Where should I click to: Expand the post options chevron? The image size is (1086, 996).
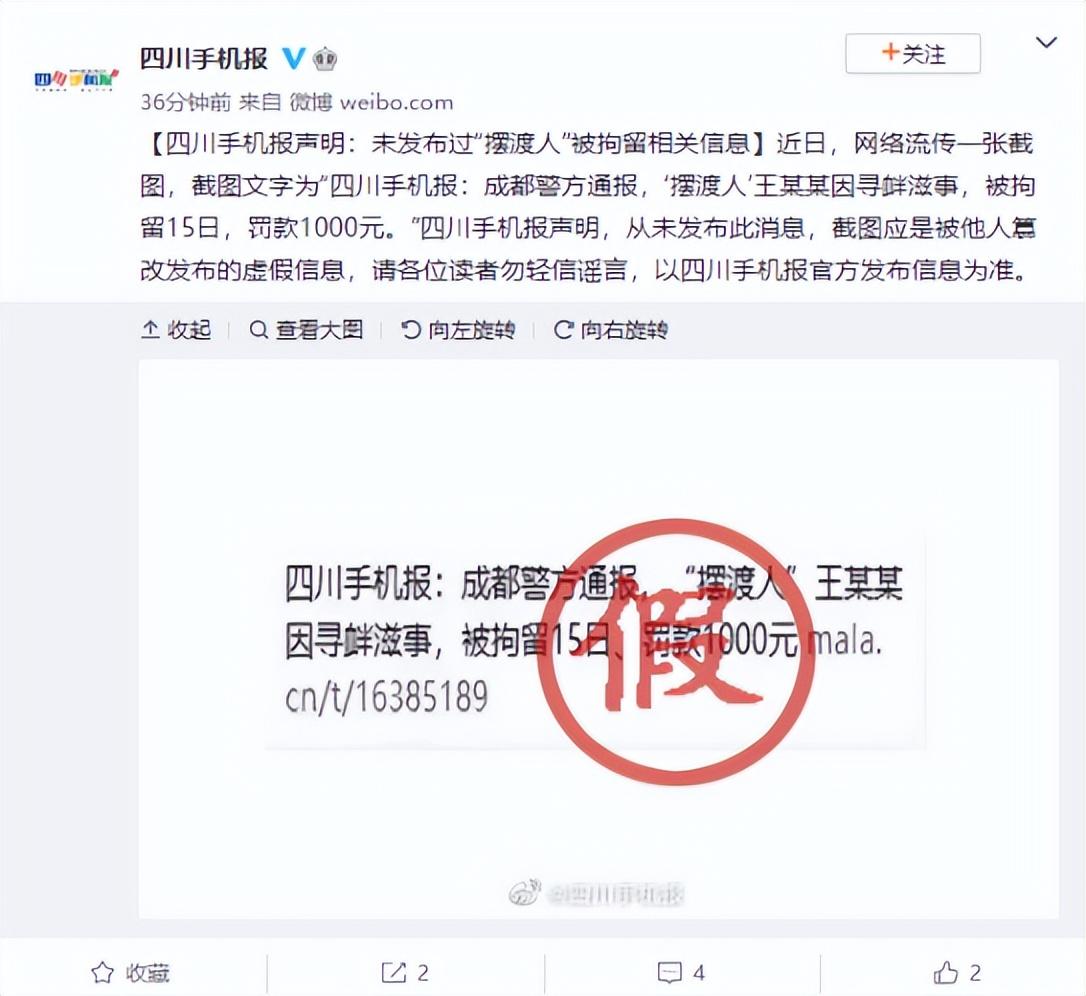[x=1046, y=43]
